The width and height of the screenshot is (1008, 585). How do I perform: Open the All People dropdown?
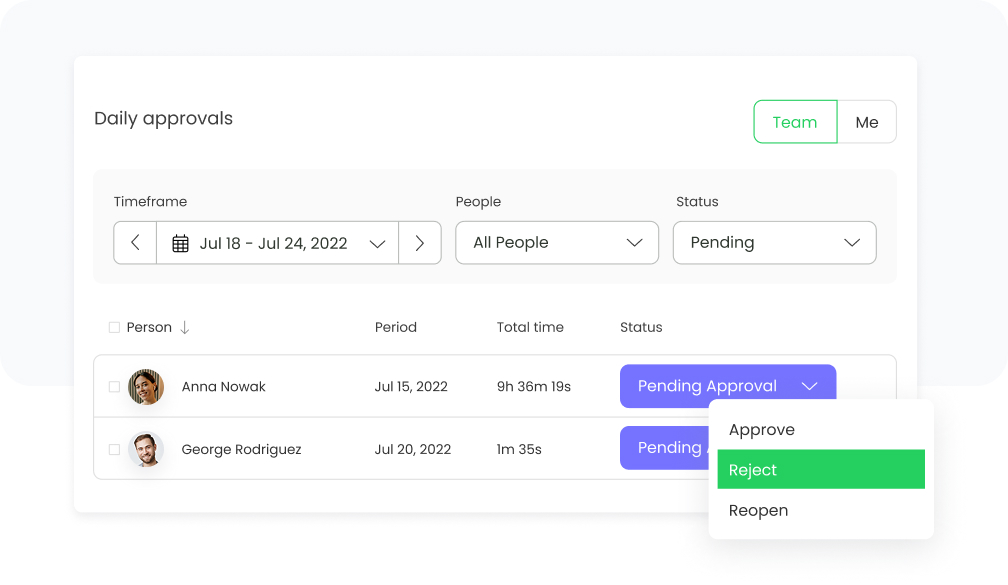click(557, 242)
